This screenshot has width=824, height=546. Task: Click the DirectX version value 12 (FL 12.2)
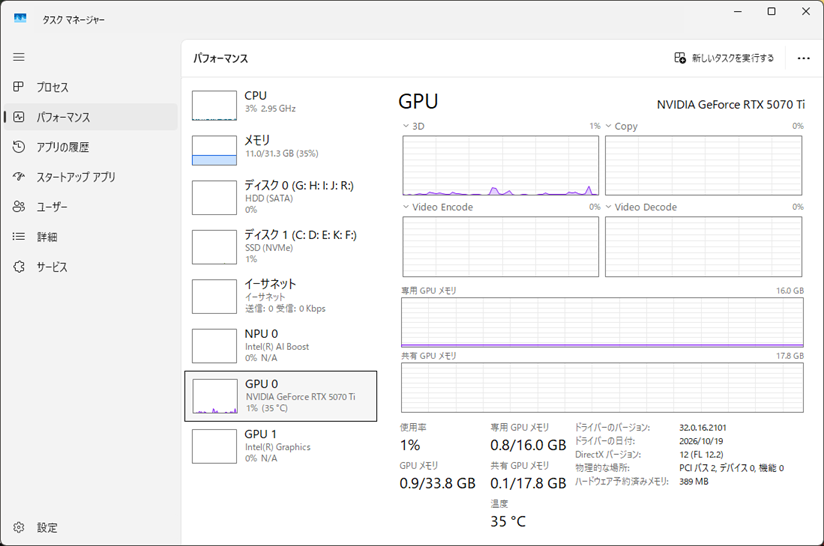pyautogui.click(x=701, y=455)
